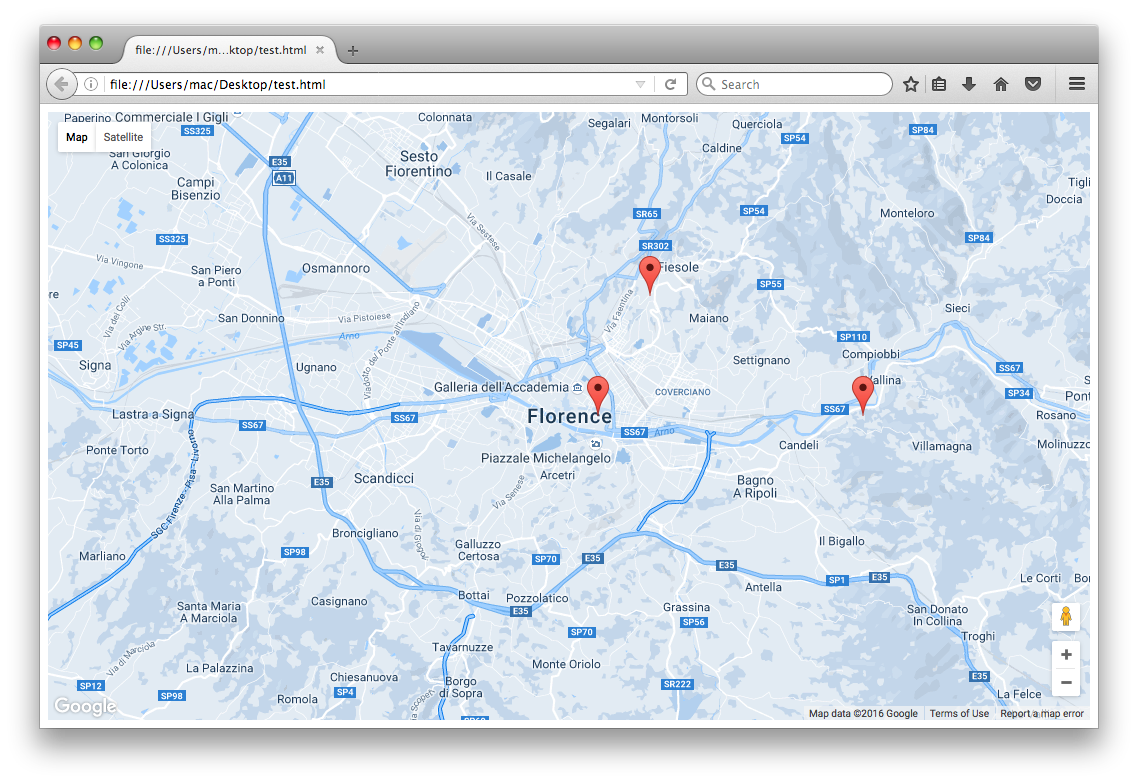Switch to Satellite map view
The width and height of the screenshot is (1138, 783).
pyautogui.click(x=123, y=137)
